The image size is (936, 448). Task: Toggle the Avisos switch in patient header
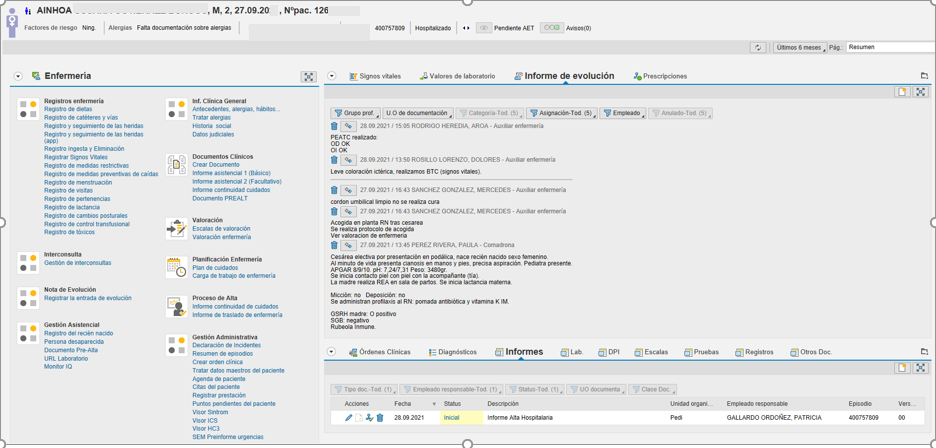tap(550, 28)
